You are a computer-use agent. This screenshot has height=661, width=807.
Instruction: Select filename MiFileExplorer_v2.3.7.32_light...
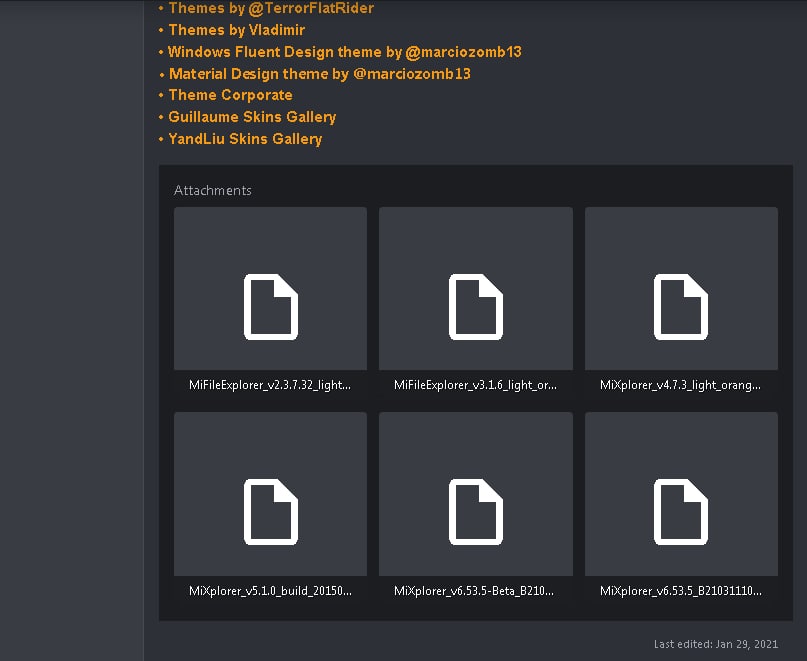[270, 385]
